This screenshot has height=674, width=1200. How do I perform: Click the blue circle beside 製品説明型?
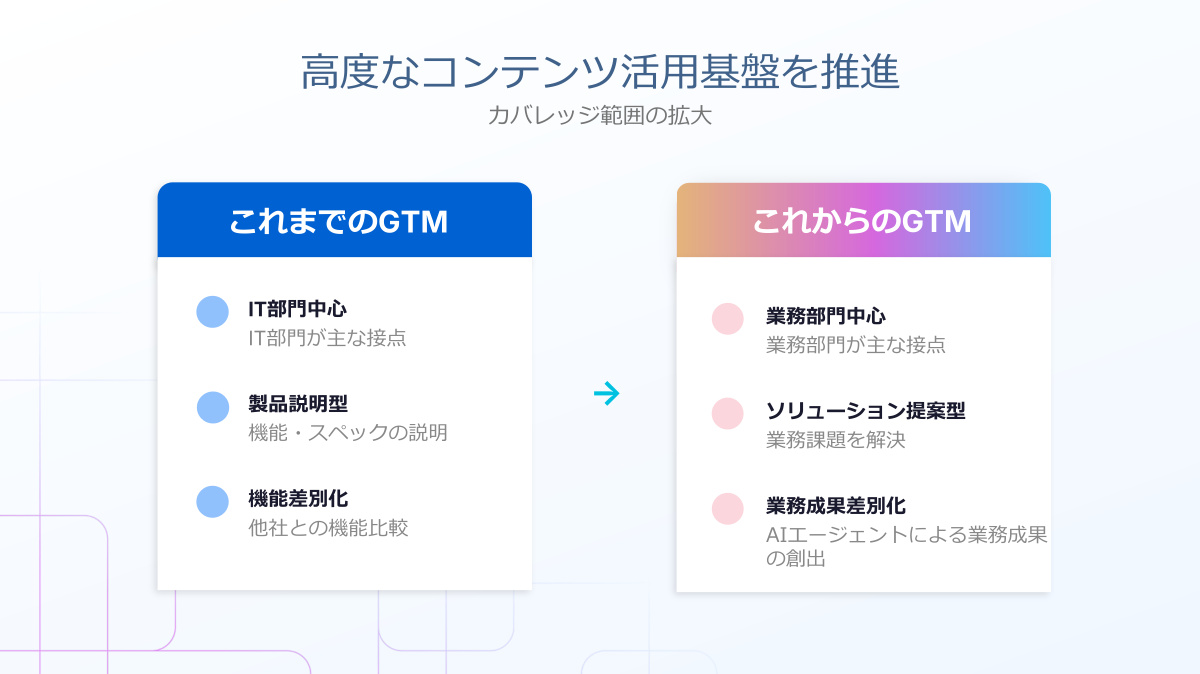[213, 407]
